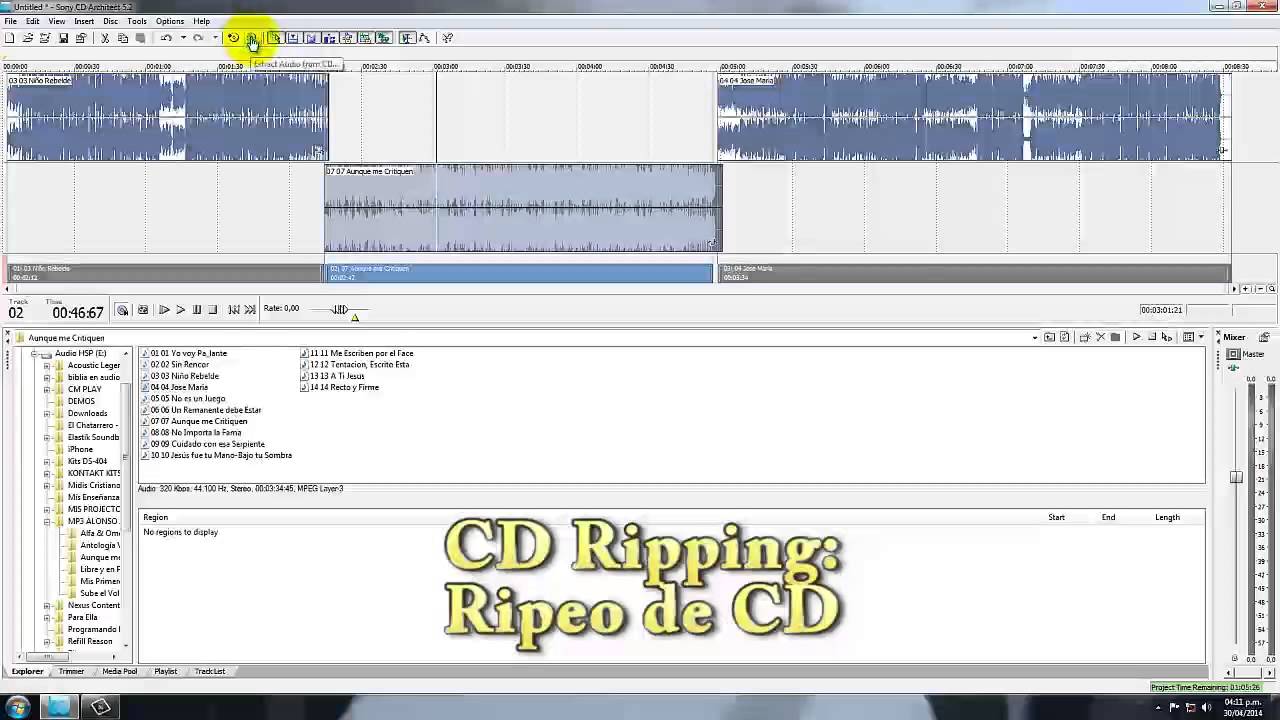Image resolution: width=1280 pixels, height=720 pixels.
Task: Click the Explorer Auto Preview icon
Action: [x=1166, y=337]
